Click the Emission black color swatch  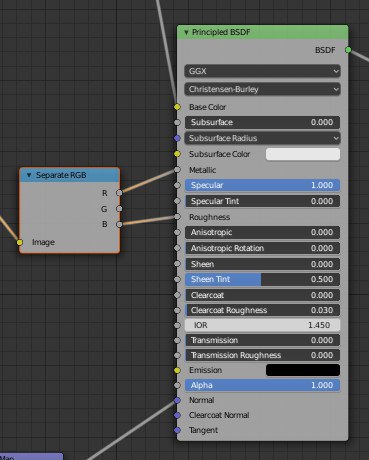303,370
